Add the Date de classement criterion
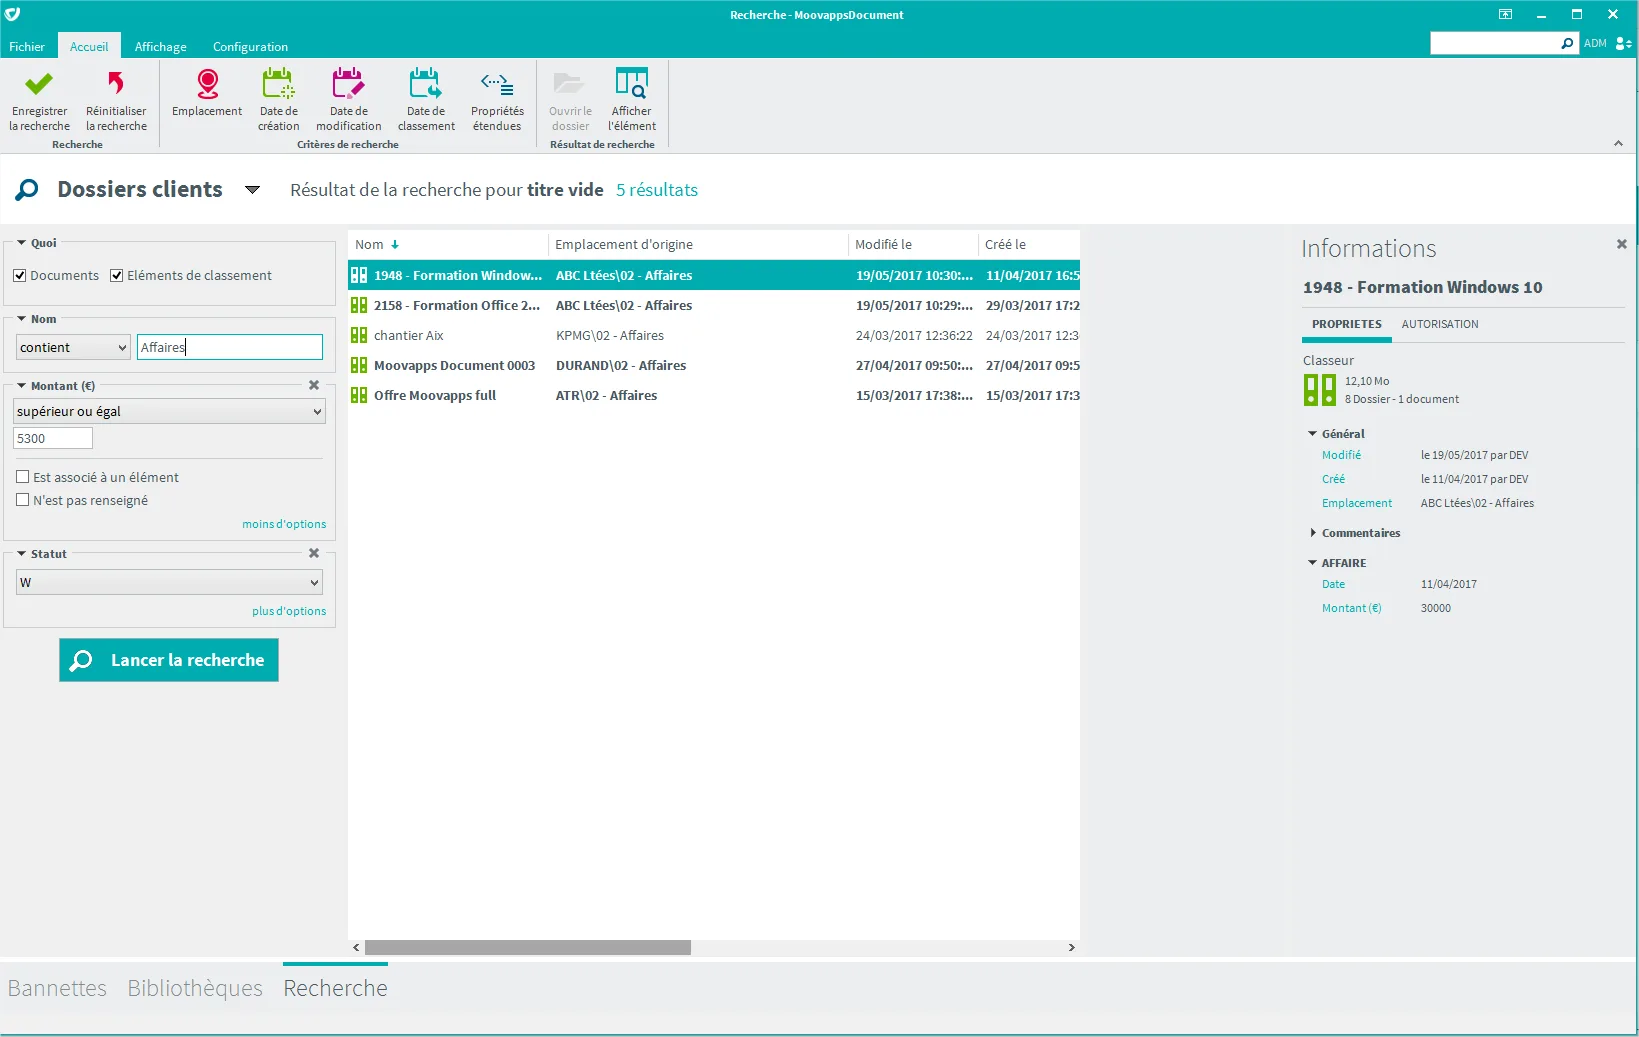Screen dimensions: 1639x1037 (x=426, y=100)
